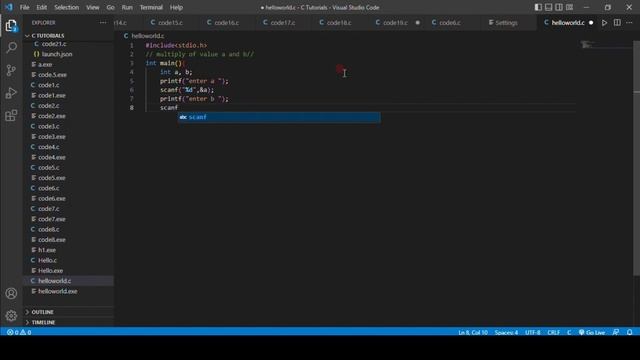This screenshot has height=360, width=640.
Task: Open the Go menu
Action: click(x=111, y=7)
